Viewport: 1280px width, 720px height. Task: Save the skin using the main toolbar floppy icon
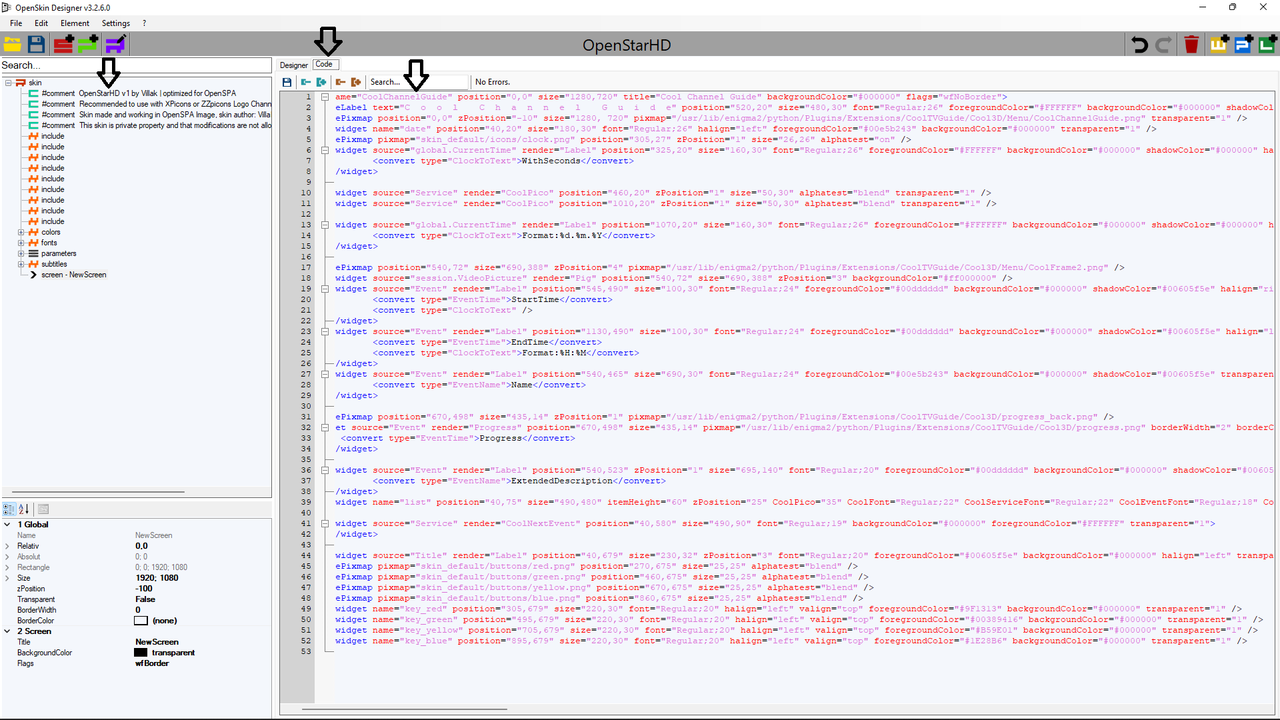click(36, 44)
